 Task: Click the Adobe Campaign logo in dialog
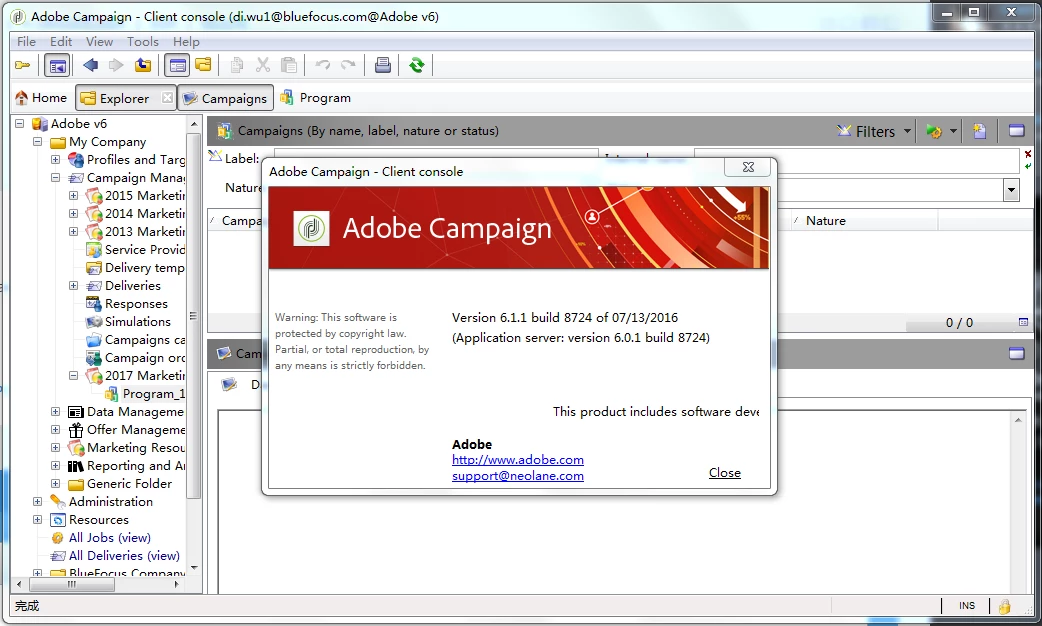click(311, 229)
